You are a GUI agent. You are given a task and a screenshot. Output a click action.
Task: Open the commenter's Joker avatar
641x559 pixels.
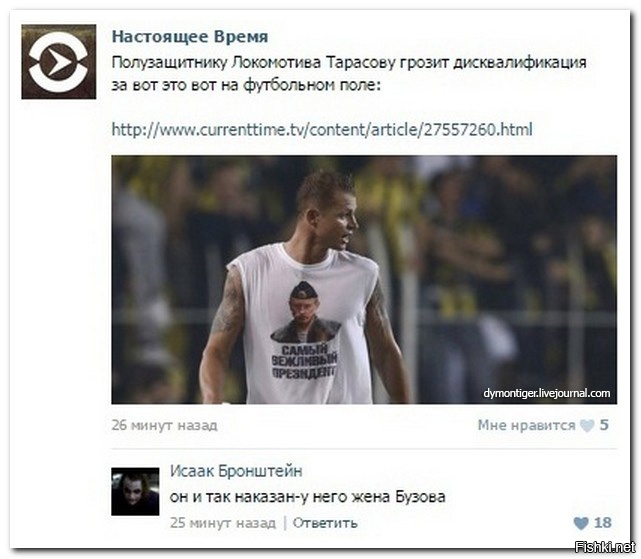coord(135,492)
